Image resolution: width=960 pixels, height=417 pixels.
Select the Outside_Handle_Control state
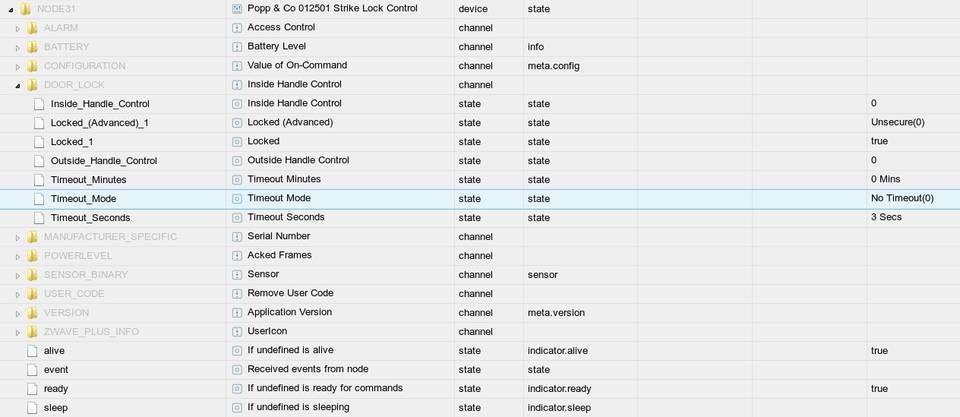coord(104,161)
